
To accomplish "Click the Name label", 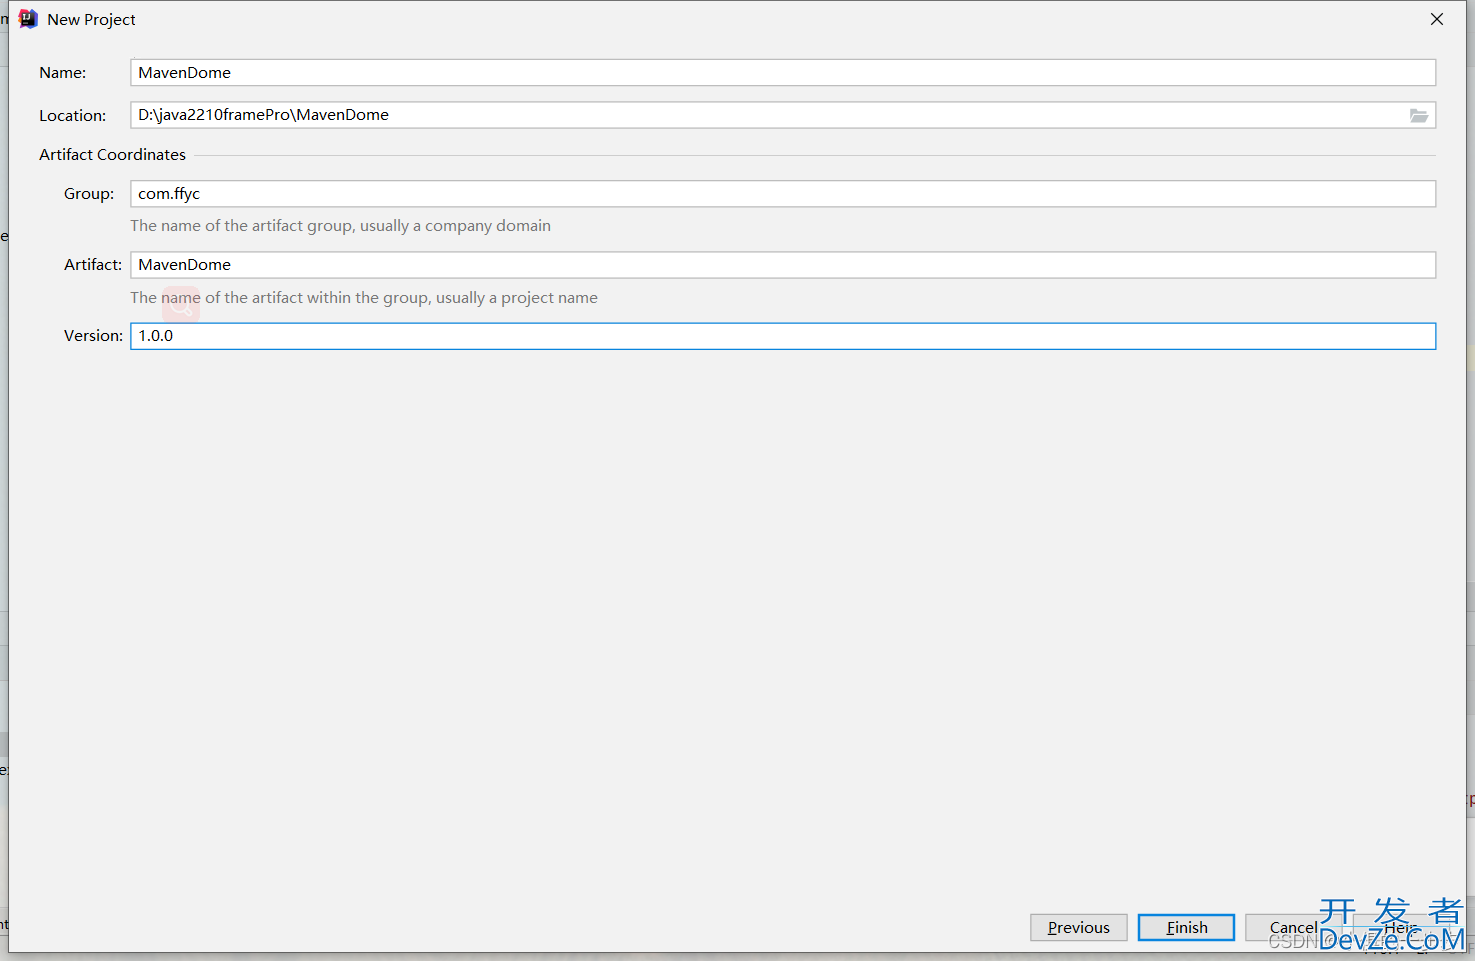I will (62, 73).
